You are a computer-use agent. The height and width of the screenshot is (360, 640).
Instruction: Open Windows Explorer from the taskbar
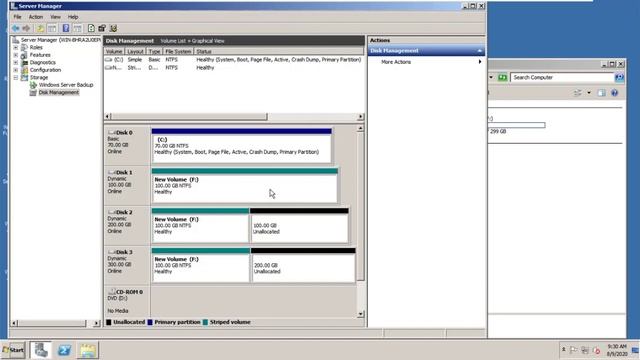coord(88,350)
